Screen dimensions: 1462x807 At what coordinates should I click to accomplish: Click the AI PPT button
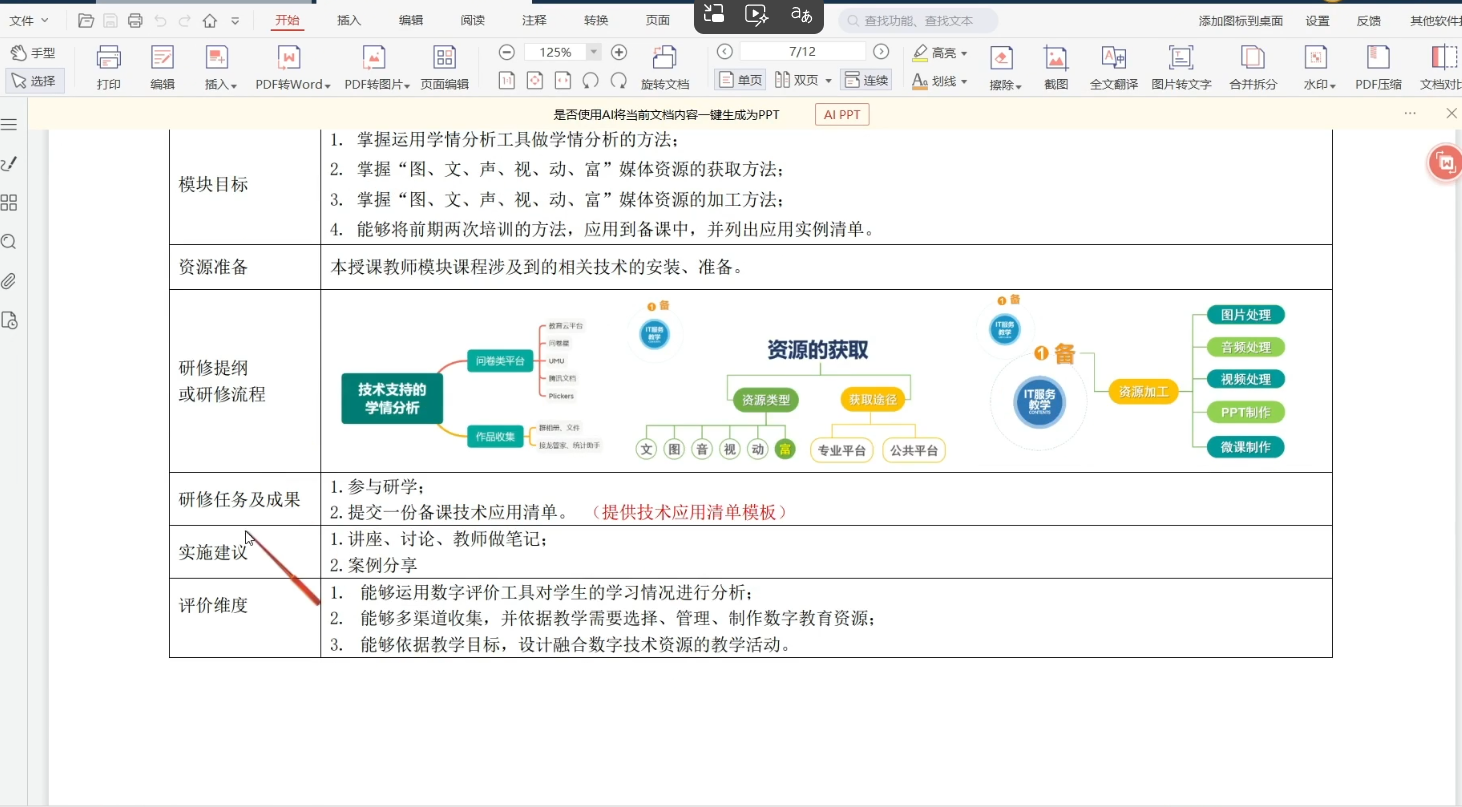842,115
